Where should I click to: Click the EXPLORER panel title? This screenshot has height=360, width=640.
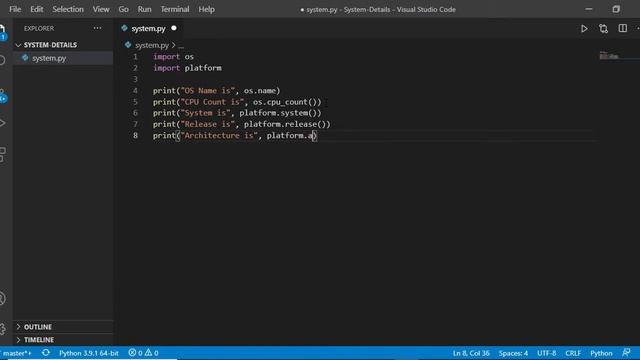(x=39, y=28)
